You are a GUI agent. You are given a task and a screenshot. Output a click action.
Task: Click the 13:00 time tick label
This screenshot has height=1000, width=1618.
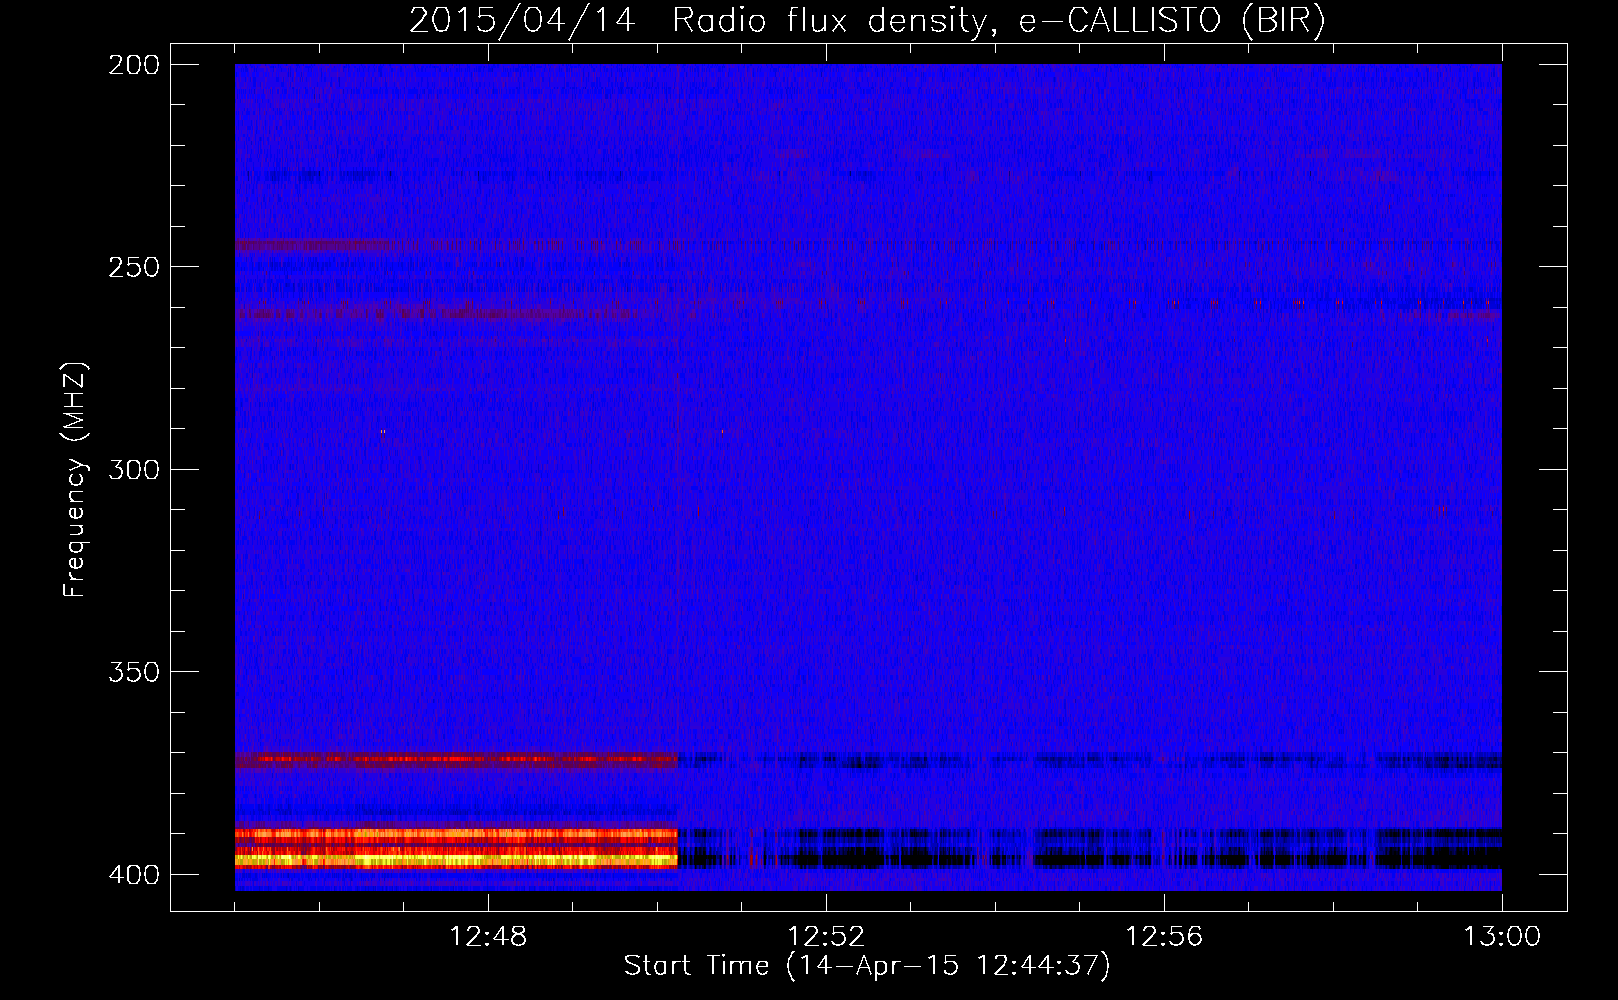[1502, 937]
